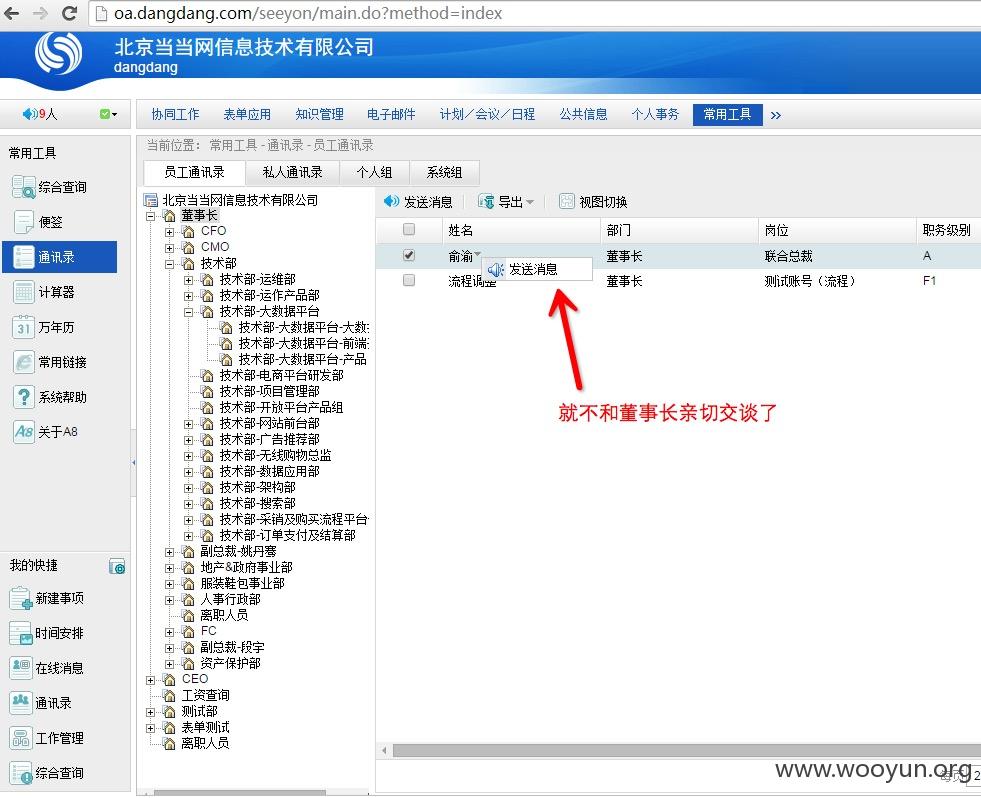Expand 技术部-运维部 tree node
This screenshot has width=981, height=798.
tap(188, 280)
